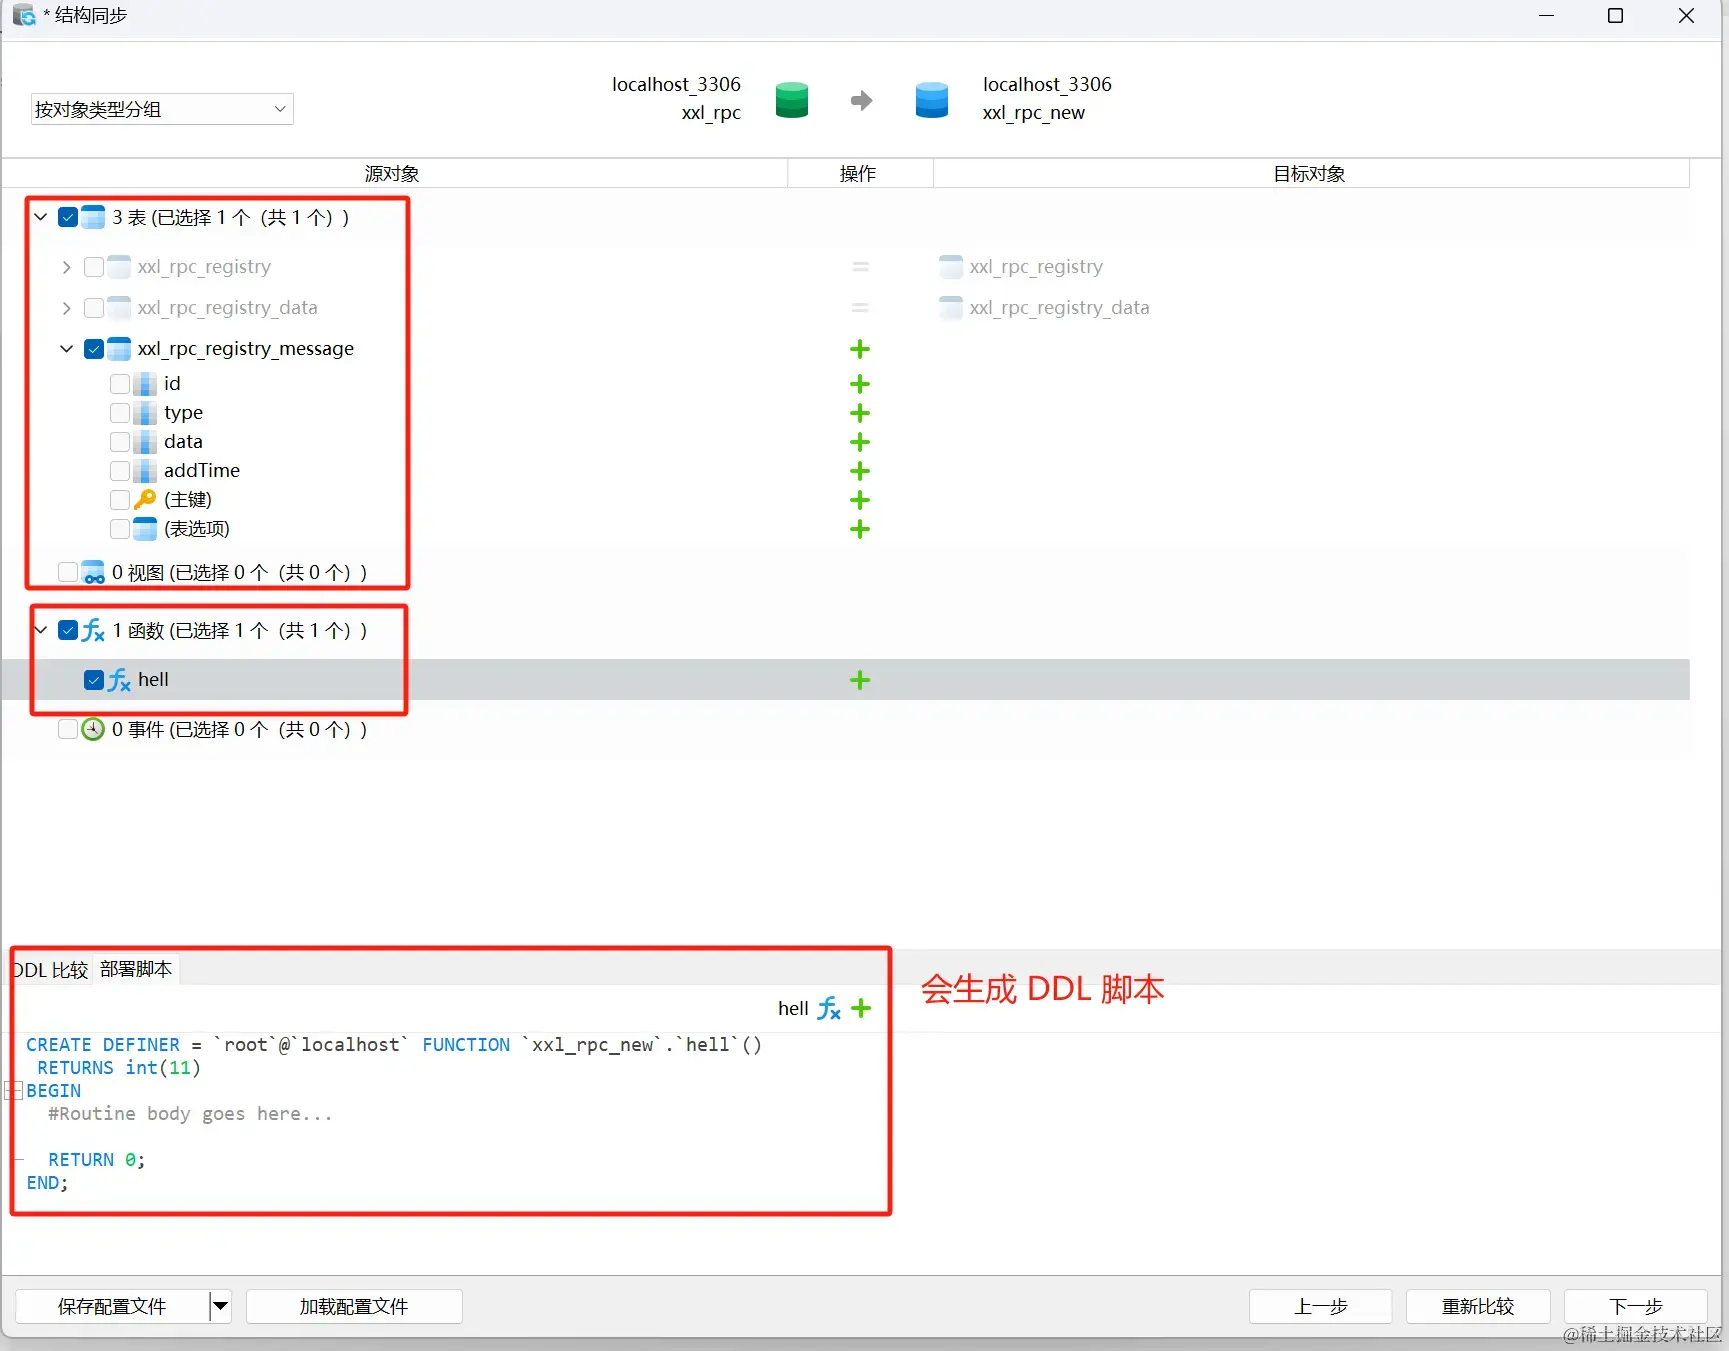This screenshot has height=1351, width=1729.
Task: Click the CREATE DEFINER line in DDL script
Action: pyautogui.click(x=394, y=1045)
